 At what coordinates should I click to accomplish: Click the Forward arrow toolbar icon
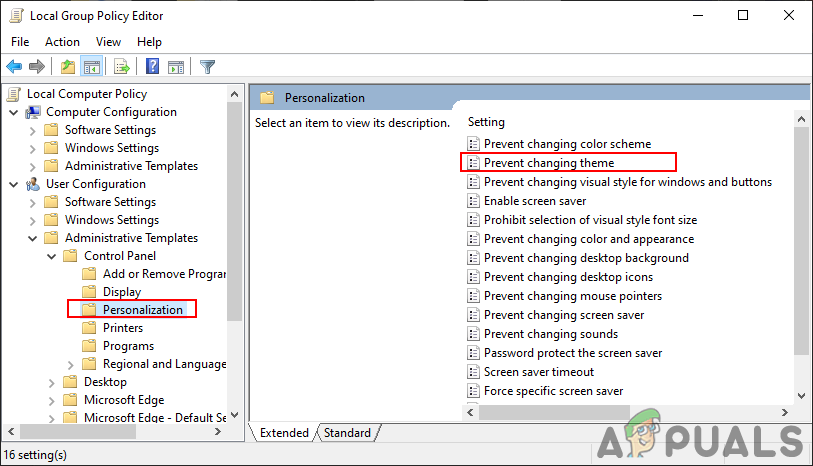point(37,66)
